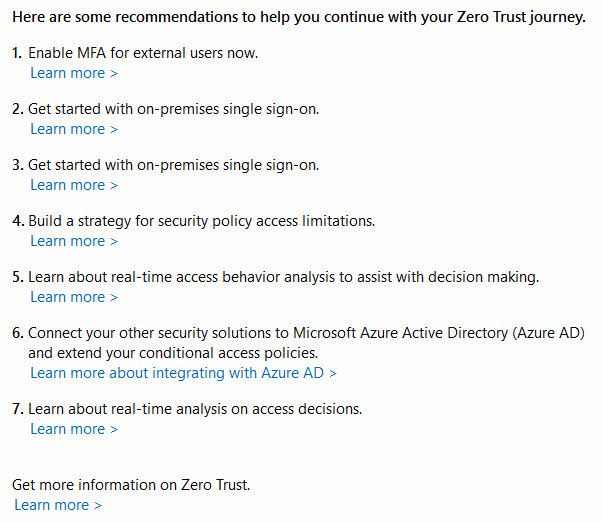Click the Enable MFA for external users text
This screenshot has width=602, height=522.
(x=143, y=53)
